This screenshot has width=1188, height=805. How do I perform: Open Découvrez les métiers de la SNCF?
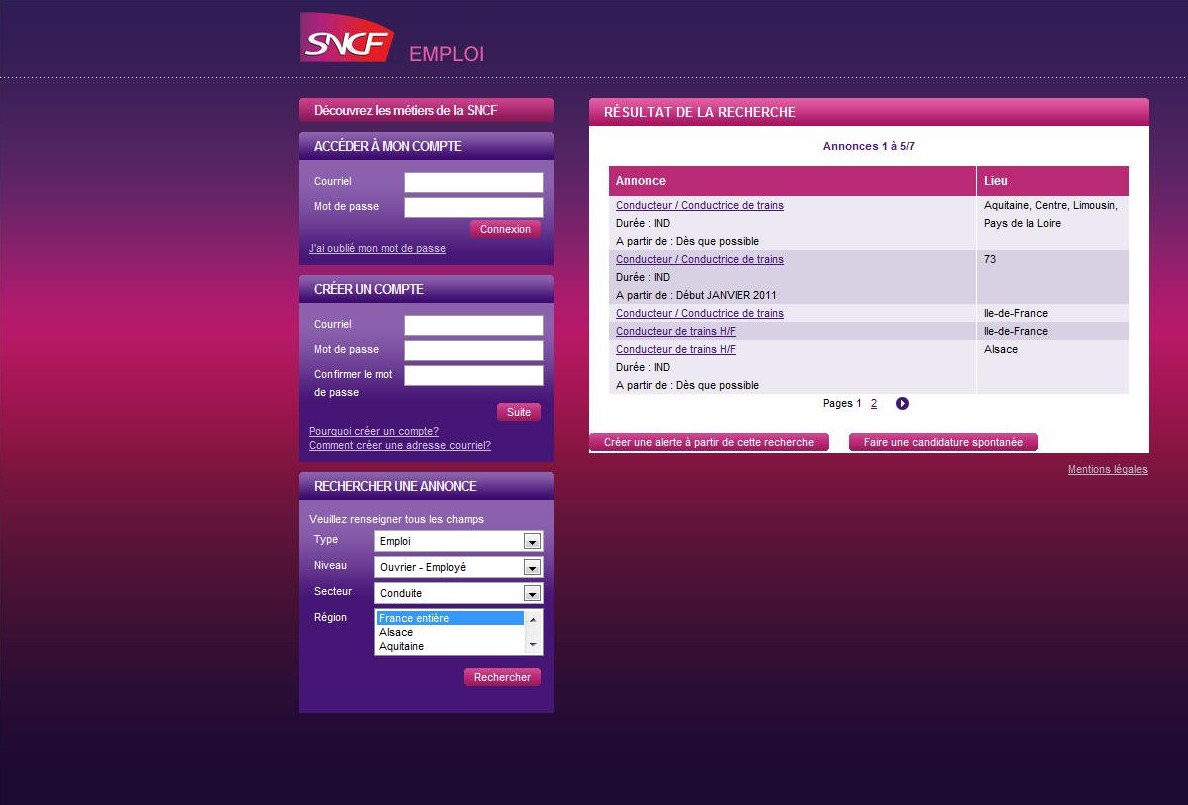pos(427,110)
